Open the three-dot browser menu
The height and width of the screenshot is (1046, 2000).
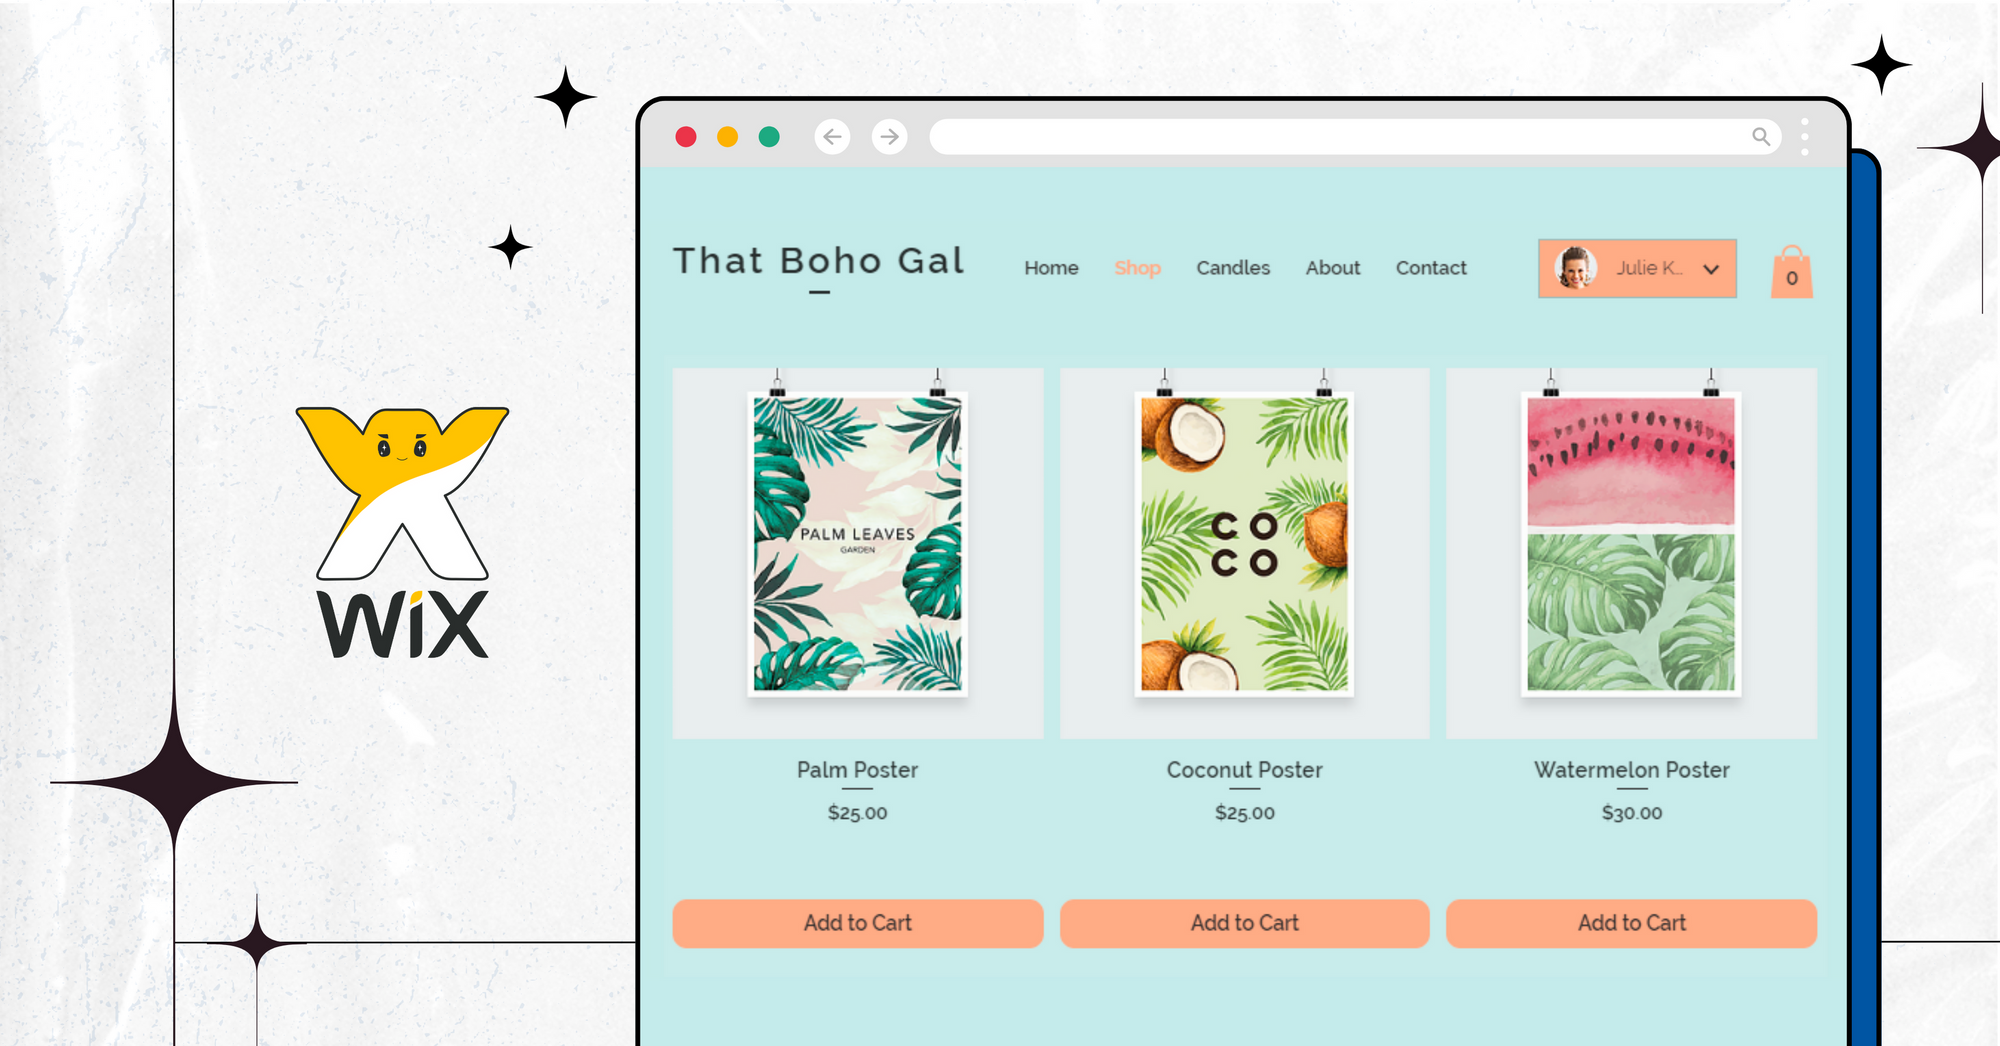1805,137
